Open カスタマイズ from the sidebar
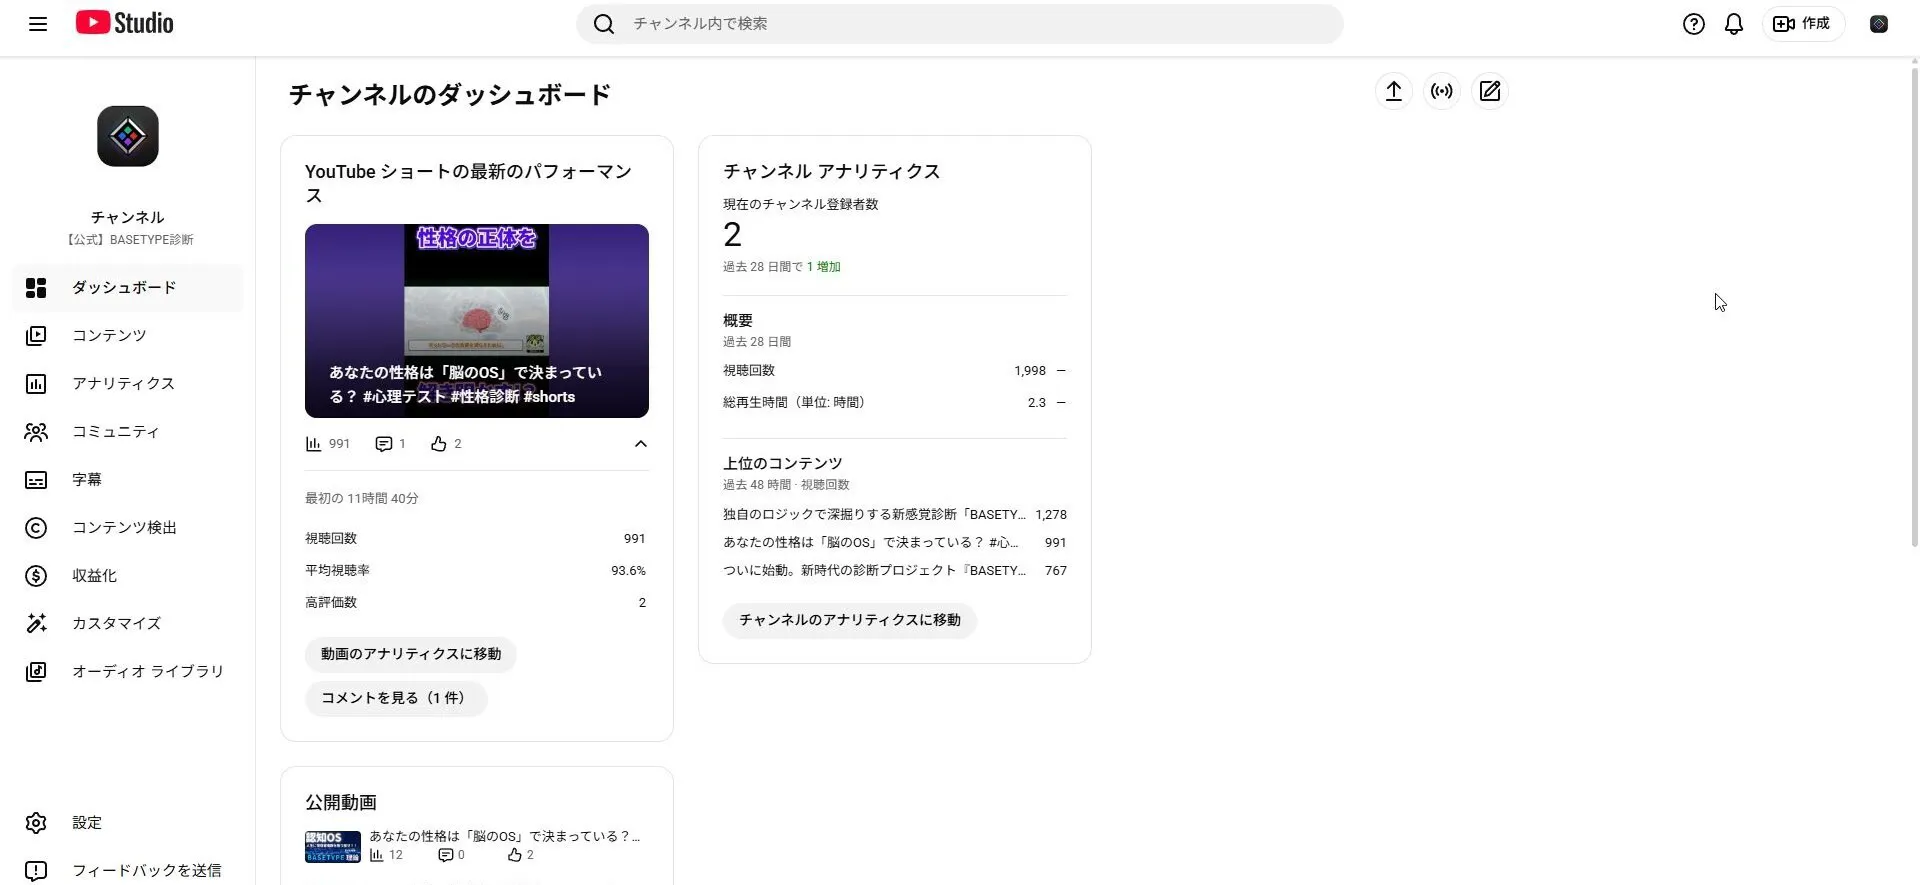The width and height of the screenshot is (1920, 885). point(116,623)
